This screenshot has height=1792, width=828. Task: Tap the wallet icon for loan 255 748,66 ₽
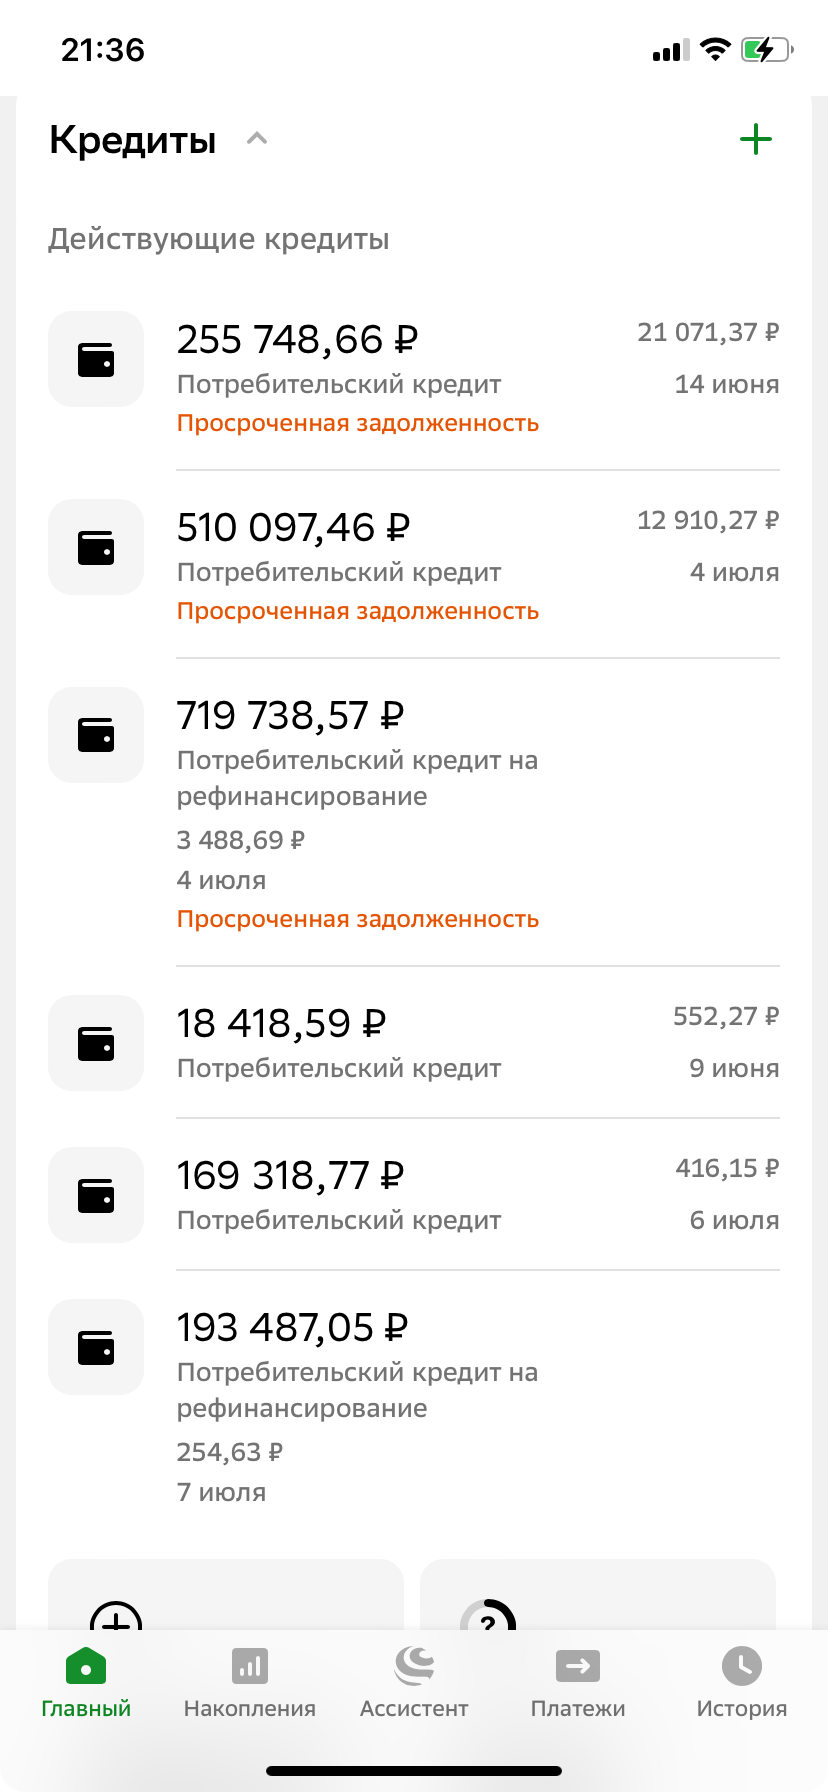pyautogui.click(x=95, y=359)
